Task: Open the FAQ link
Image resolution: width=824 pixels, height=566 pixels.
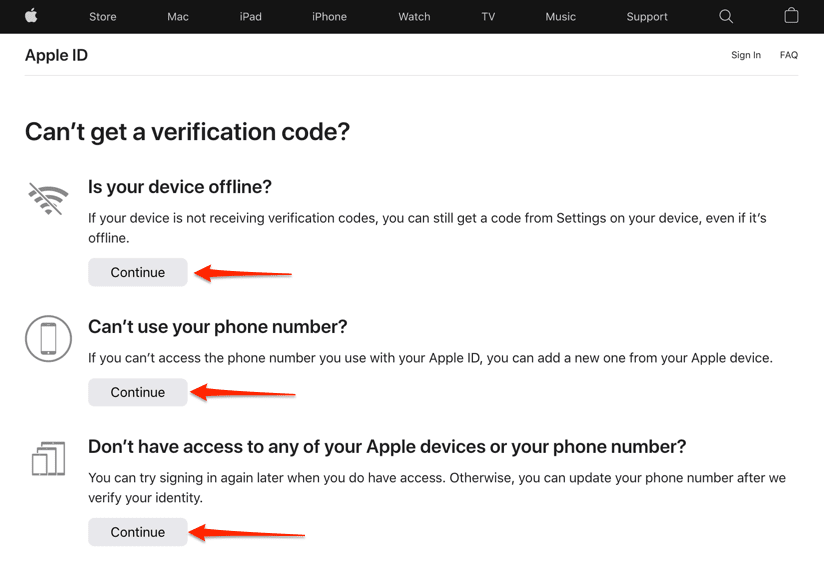Action: coord(789,55)
